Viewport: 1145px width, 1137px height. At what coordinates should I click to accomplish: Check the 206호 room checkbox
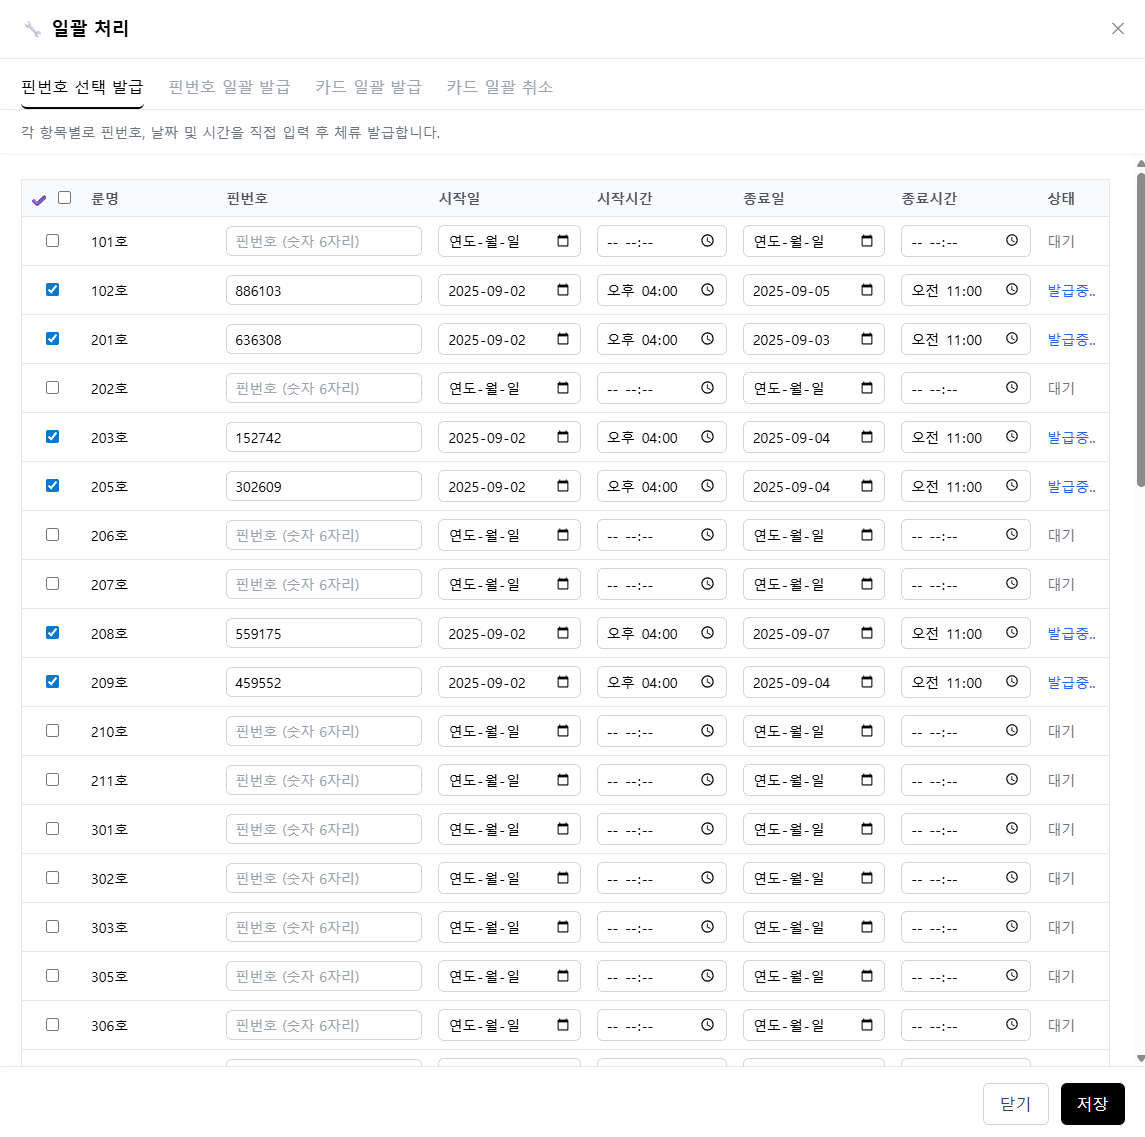coord(53,535)
